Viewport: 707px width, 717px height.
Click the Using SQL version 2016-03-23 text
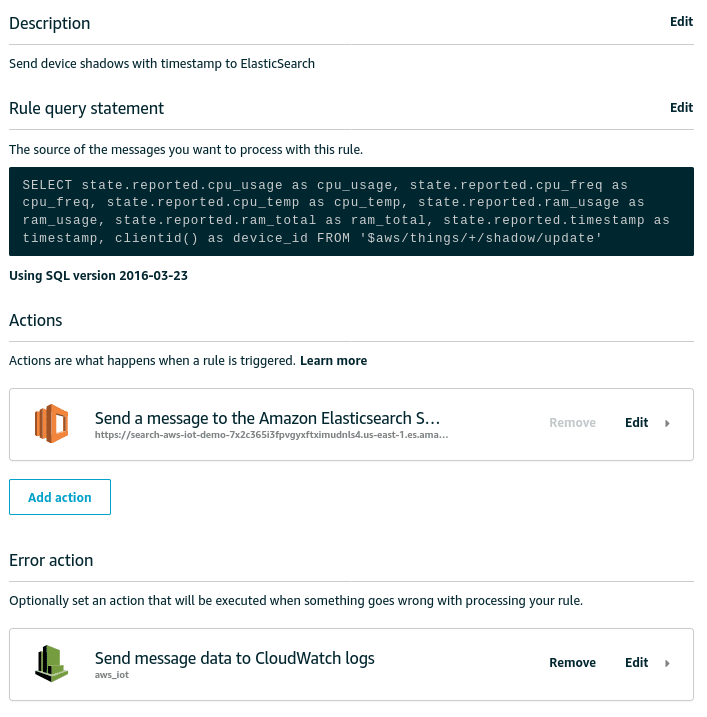click(98, 276)
